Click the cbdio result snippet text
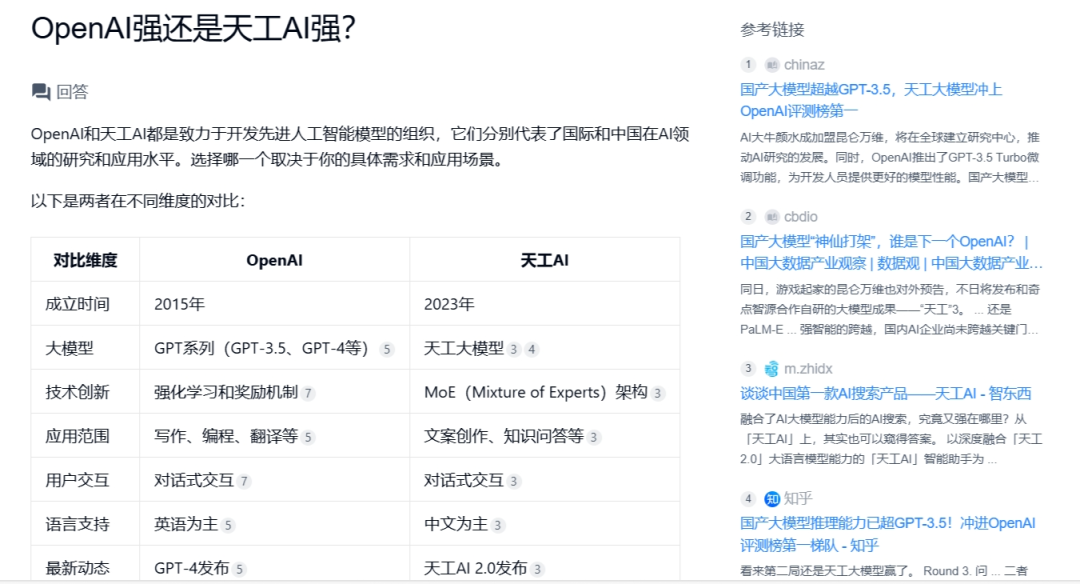 pyautogui.click(x=890, y=309)
